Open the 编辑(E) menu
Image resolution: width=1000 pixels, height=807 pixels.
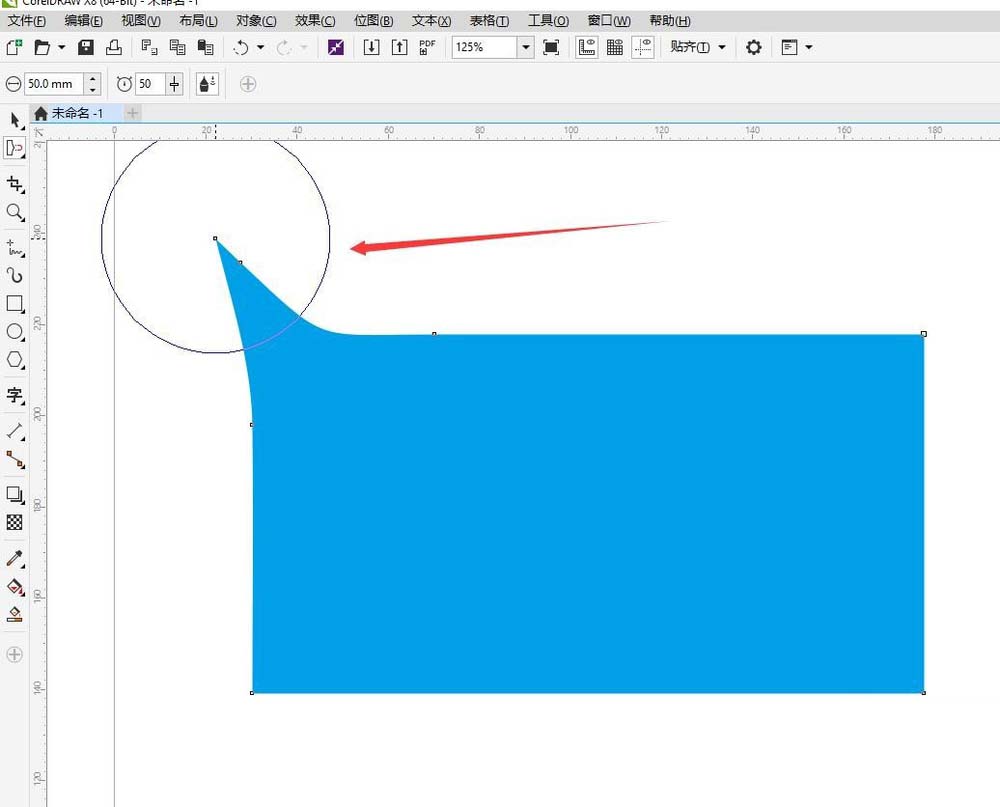[84, 21]
